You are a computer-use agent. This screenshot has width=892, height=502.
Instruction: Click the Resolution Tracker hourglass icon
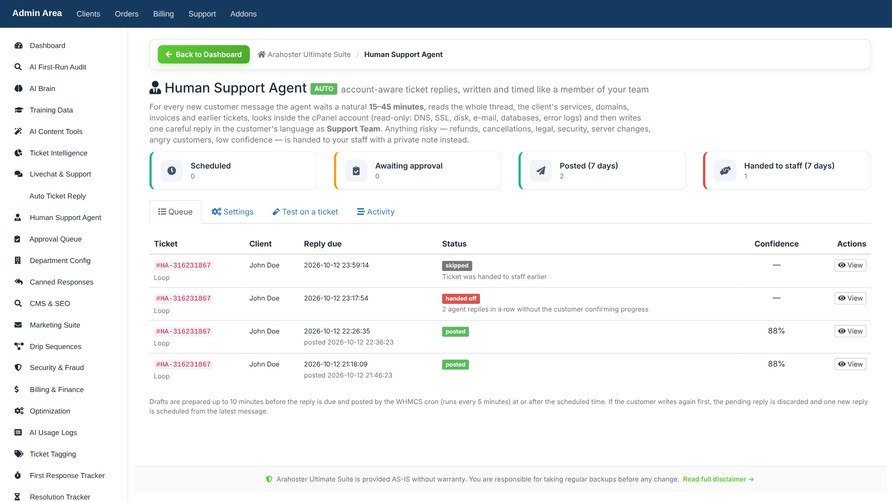(18, 497)
